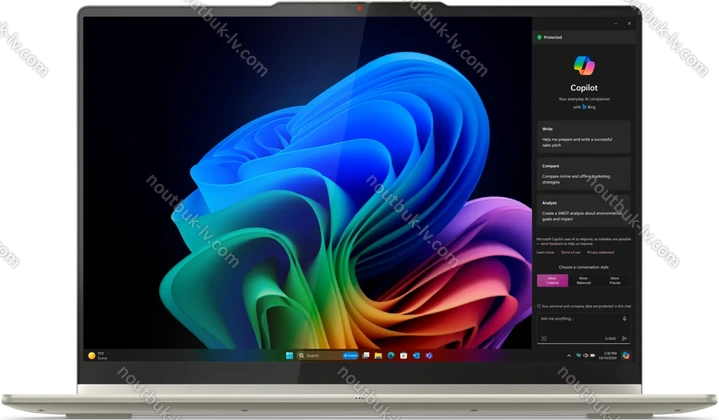
Task: Click the Copilot logo in the panel
Action: (x=583, y=64)
